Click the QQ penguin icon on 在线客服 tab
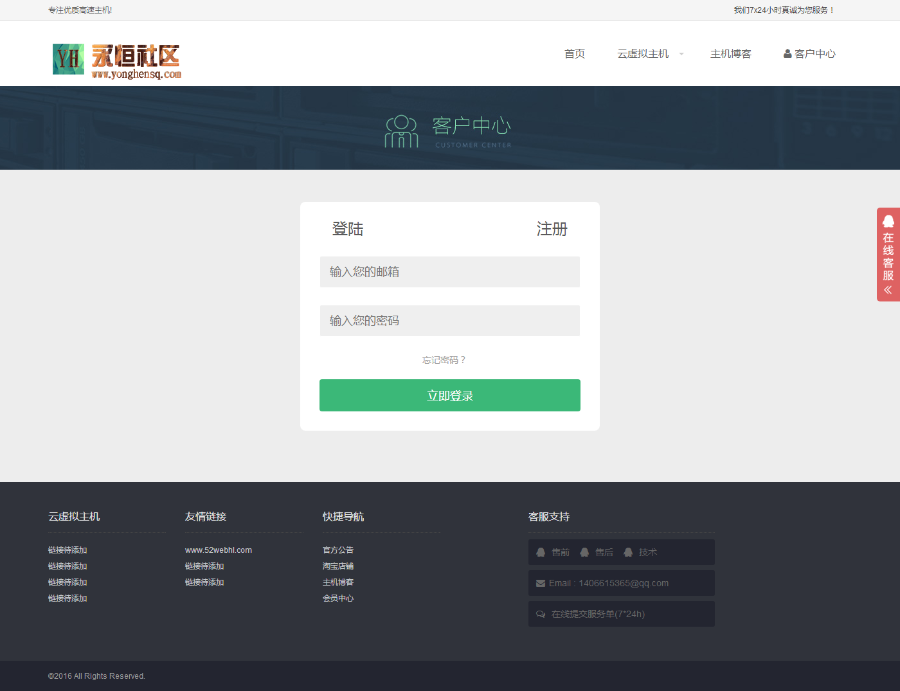The height and width of the screenshot is (691, 900). tap(888, 222)
